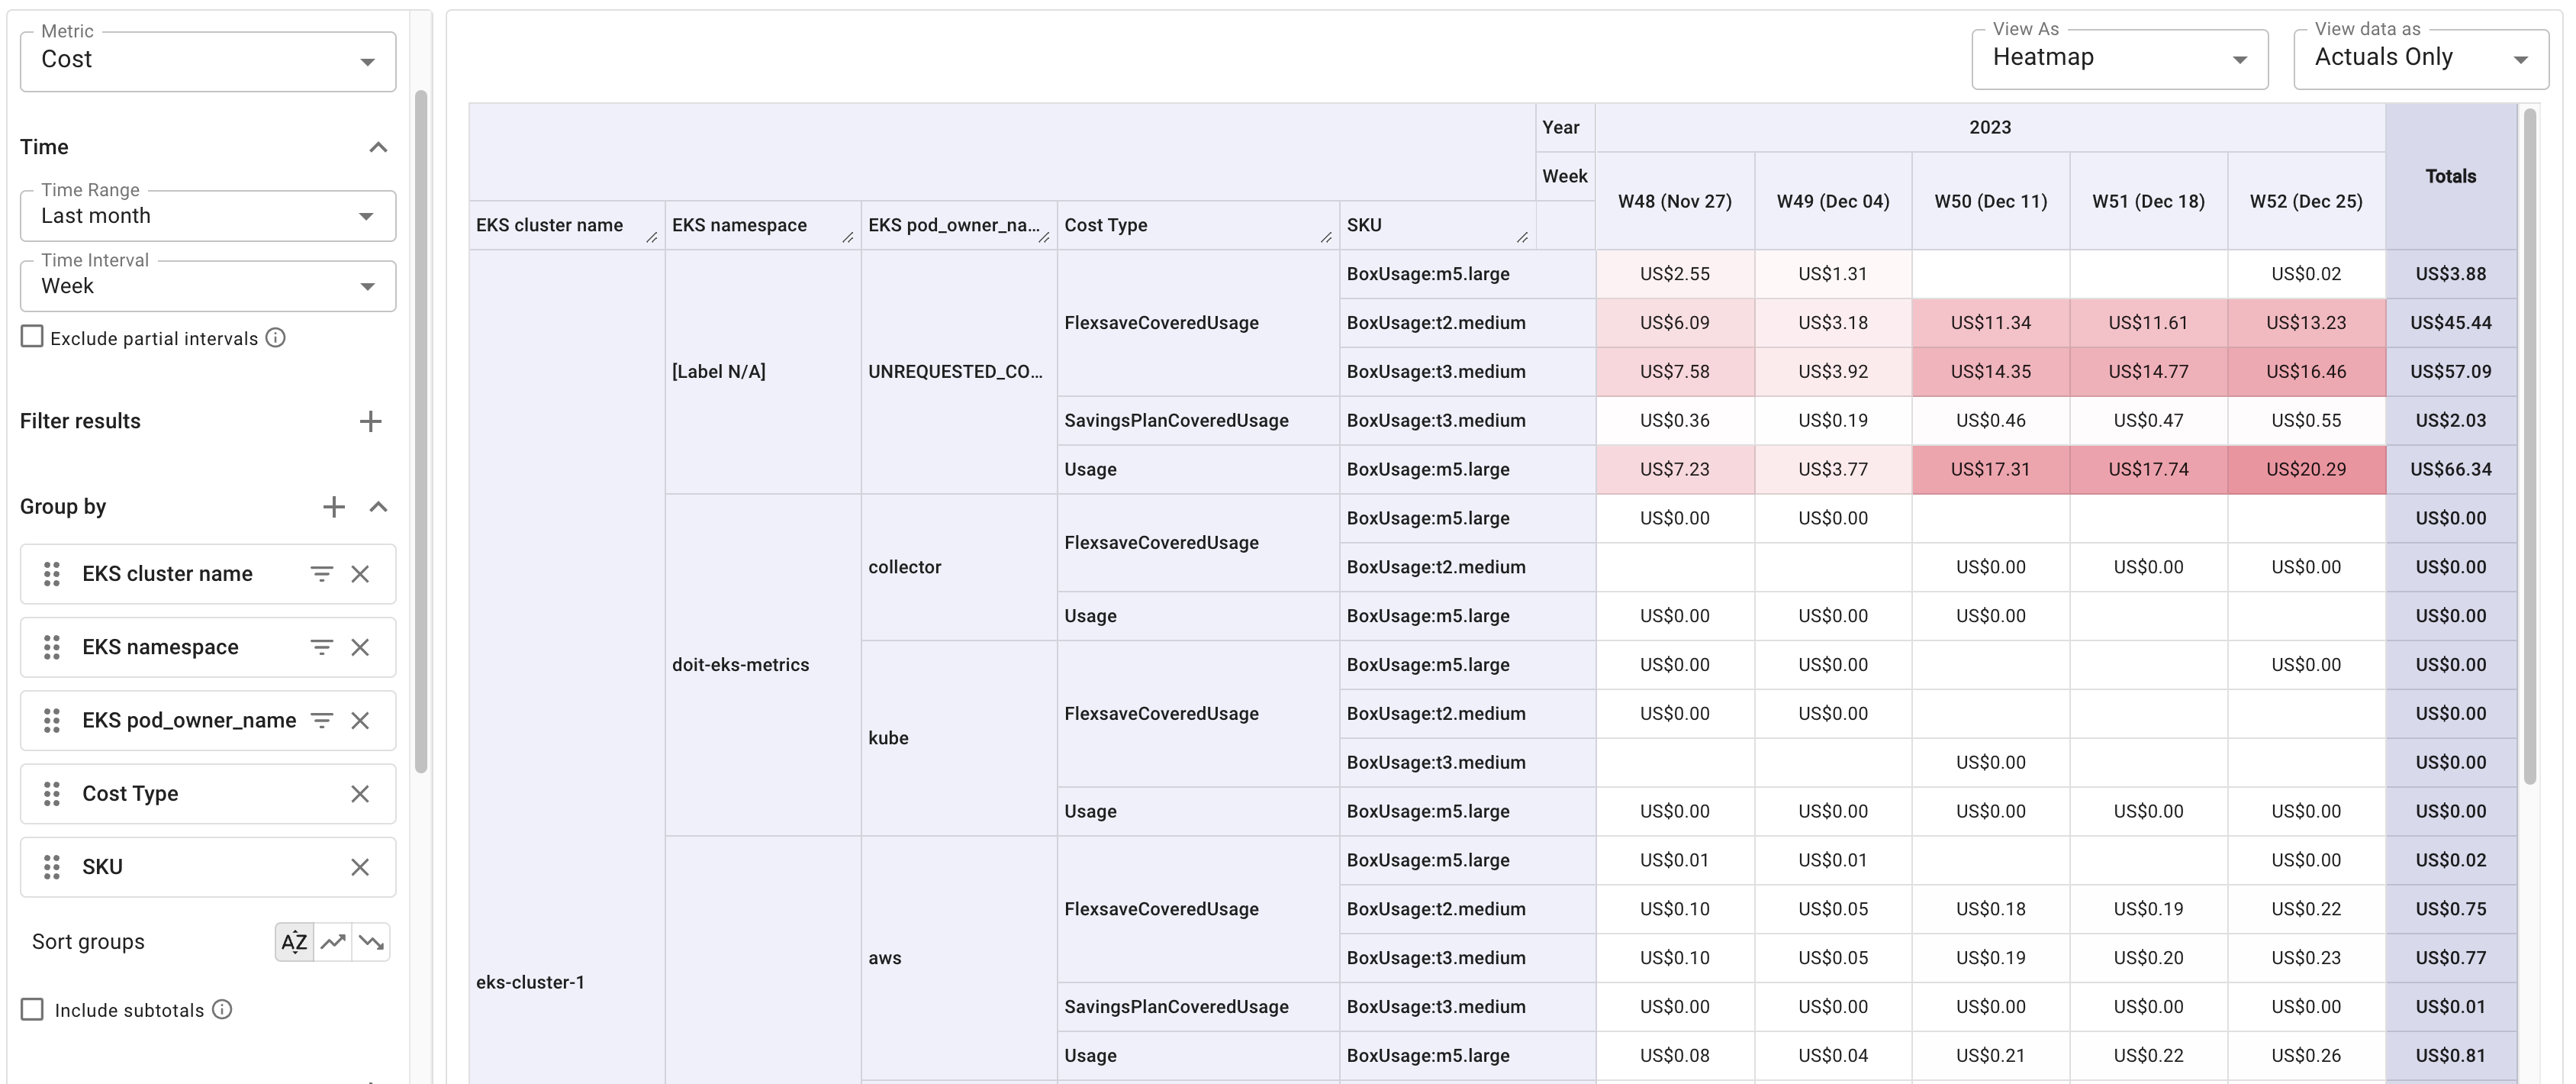Screen dimensions: 2576x1084
Task: Add a filter with the Filter results plus icon
Action: pos(370,421)
